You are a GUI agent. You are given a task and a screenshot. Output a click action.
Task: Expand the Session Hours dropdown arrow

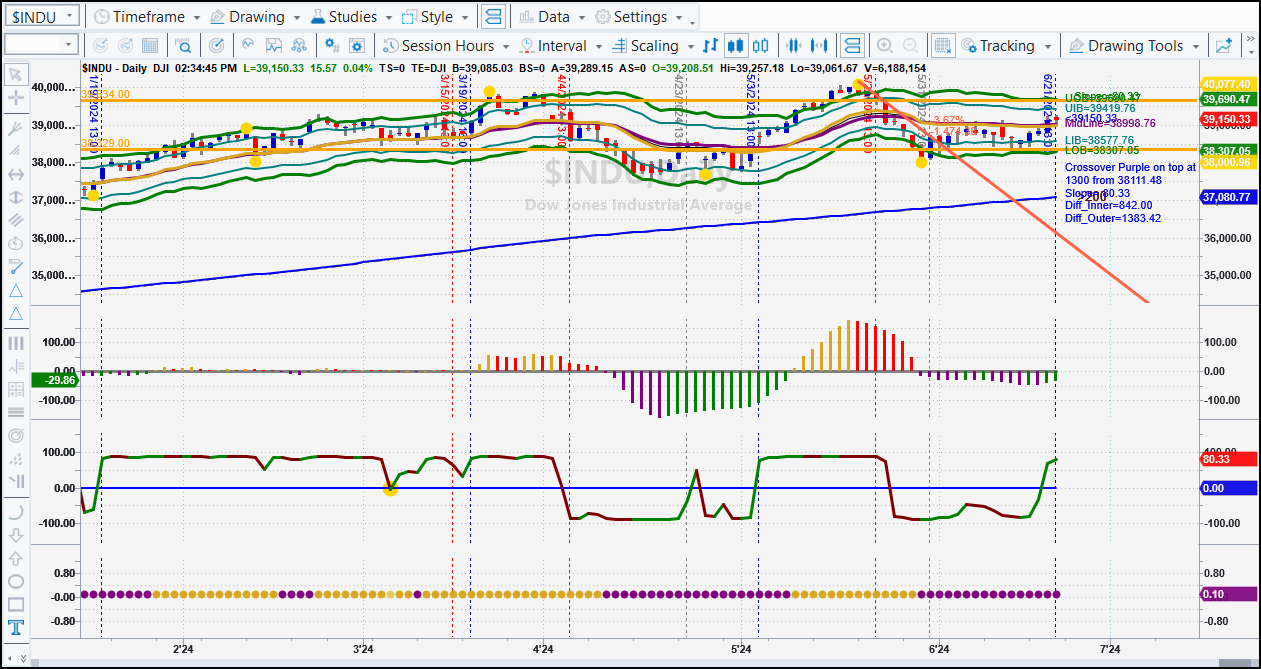506,46
